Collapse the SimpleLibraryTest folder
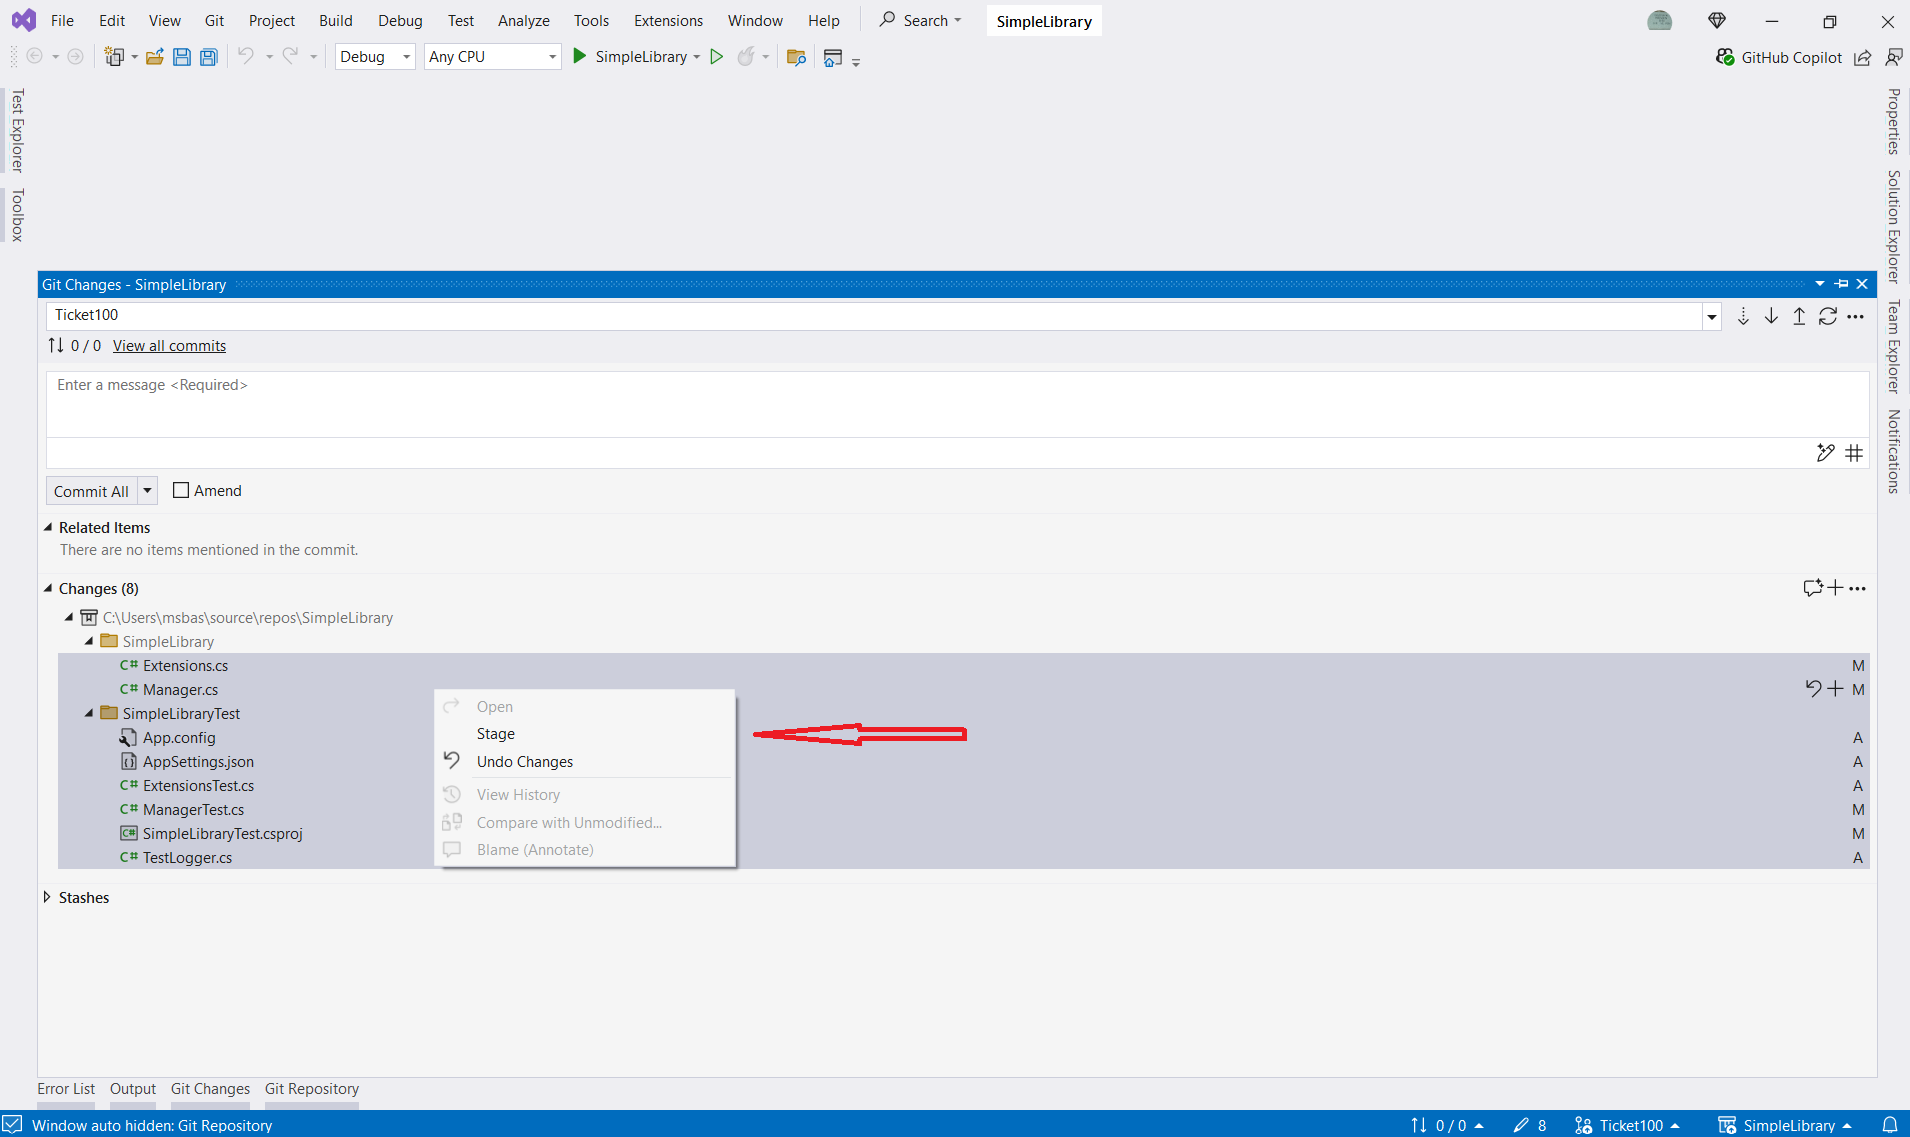 [x=88, y=713]
